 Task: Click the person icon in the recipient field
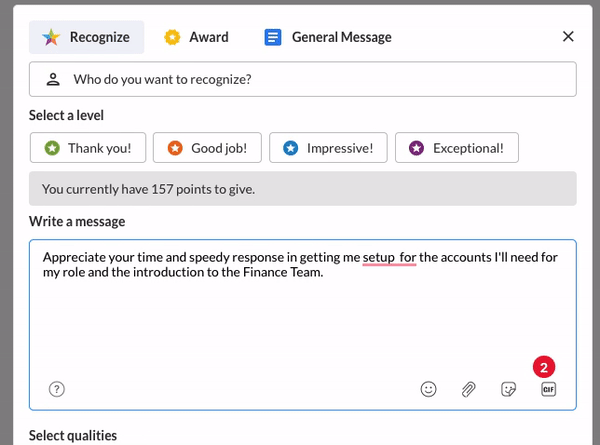click(53, 79)
